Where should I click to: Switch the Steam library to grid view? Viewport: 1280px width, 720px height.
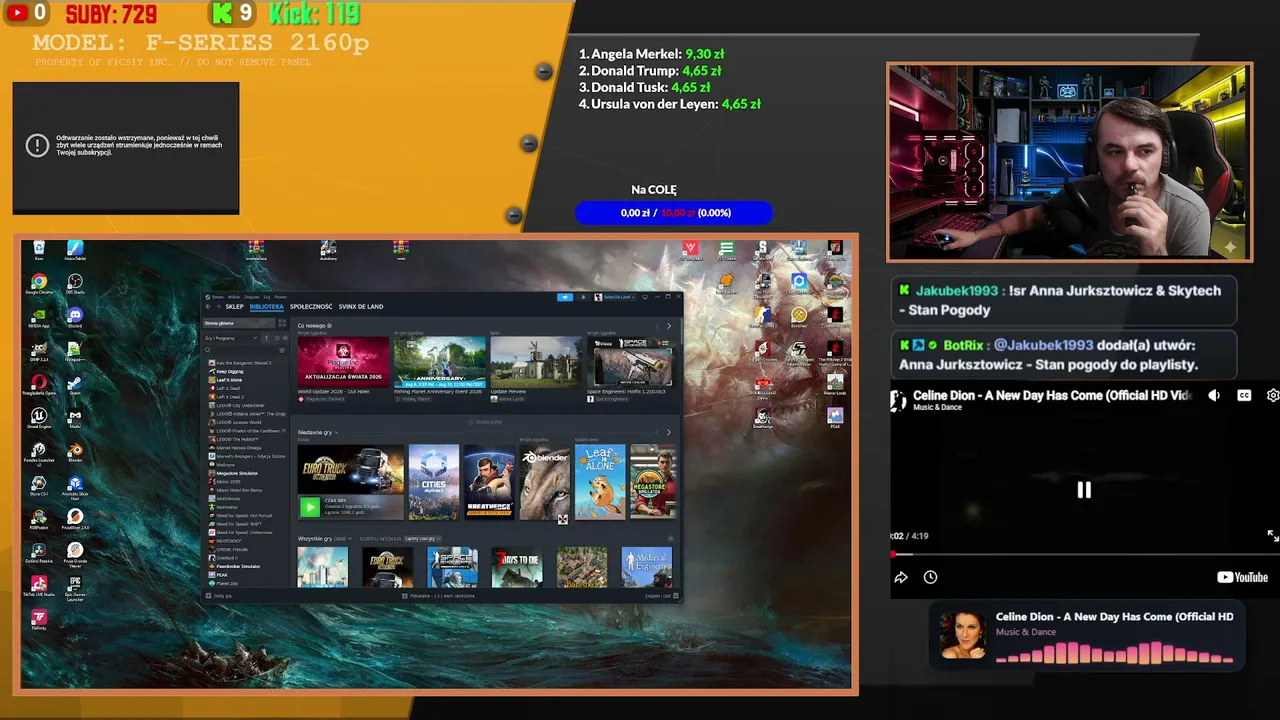tap(282, 323)
